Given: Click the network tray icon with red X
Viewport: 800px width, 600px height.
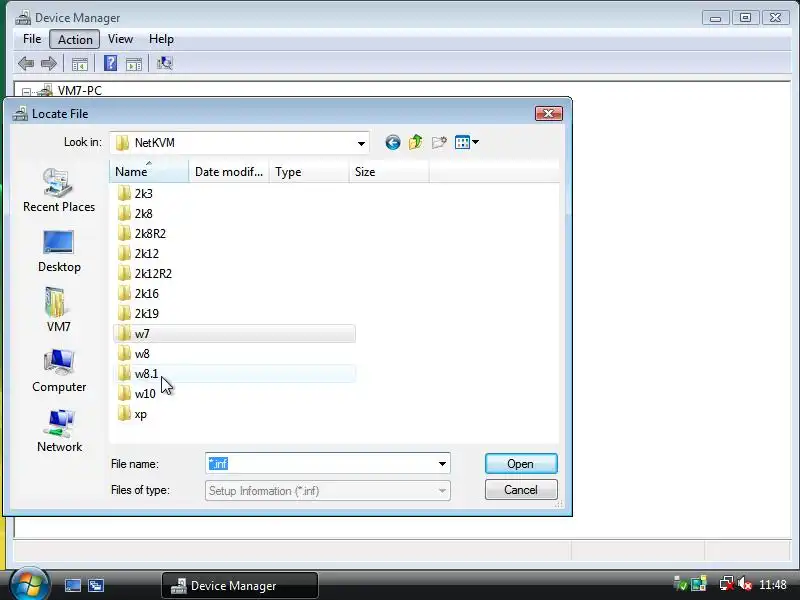Looking at the screenshot, I should [726, 584].
